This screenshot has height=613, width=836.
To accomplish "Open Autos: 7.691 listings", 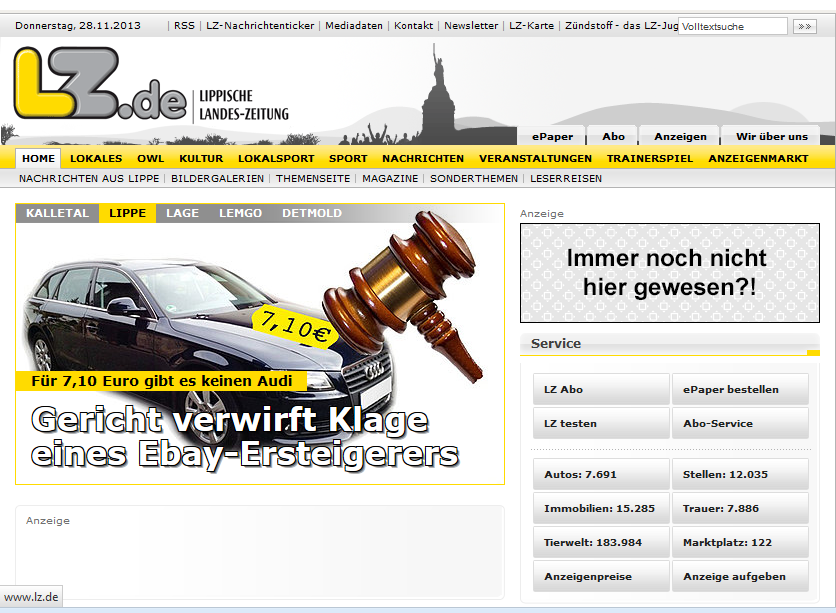I will point(601,474).
